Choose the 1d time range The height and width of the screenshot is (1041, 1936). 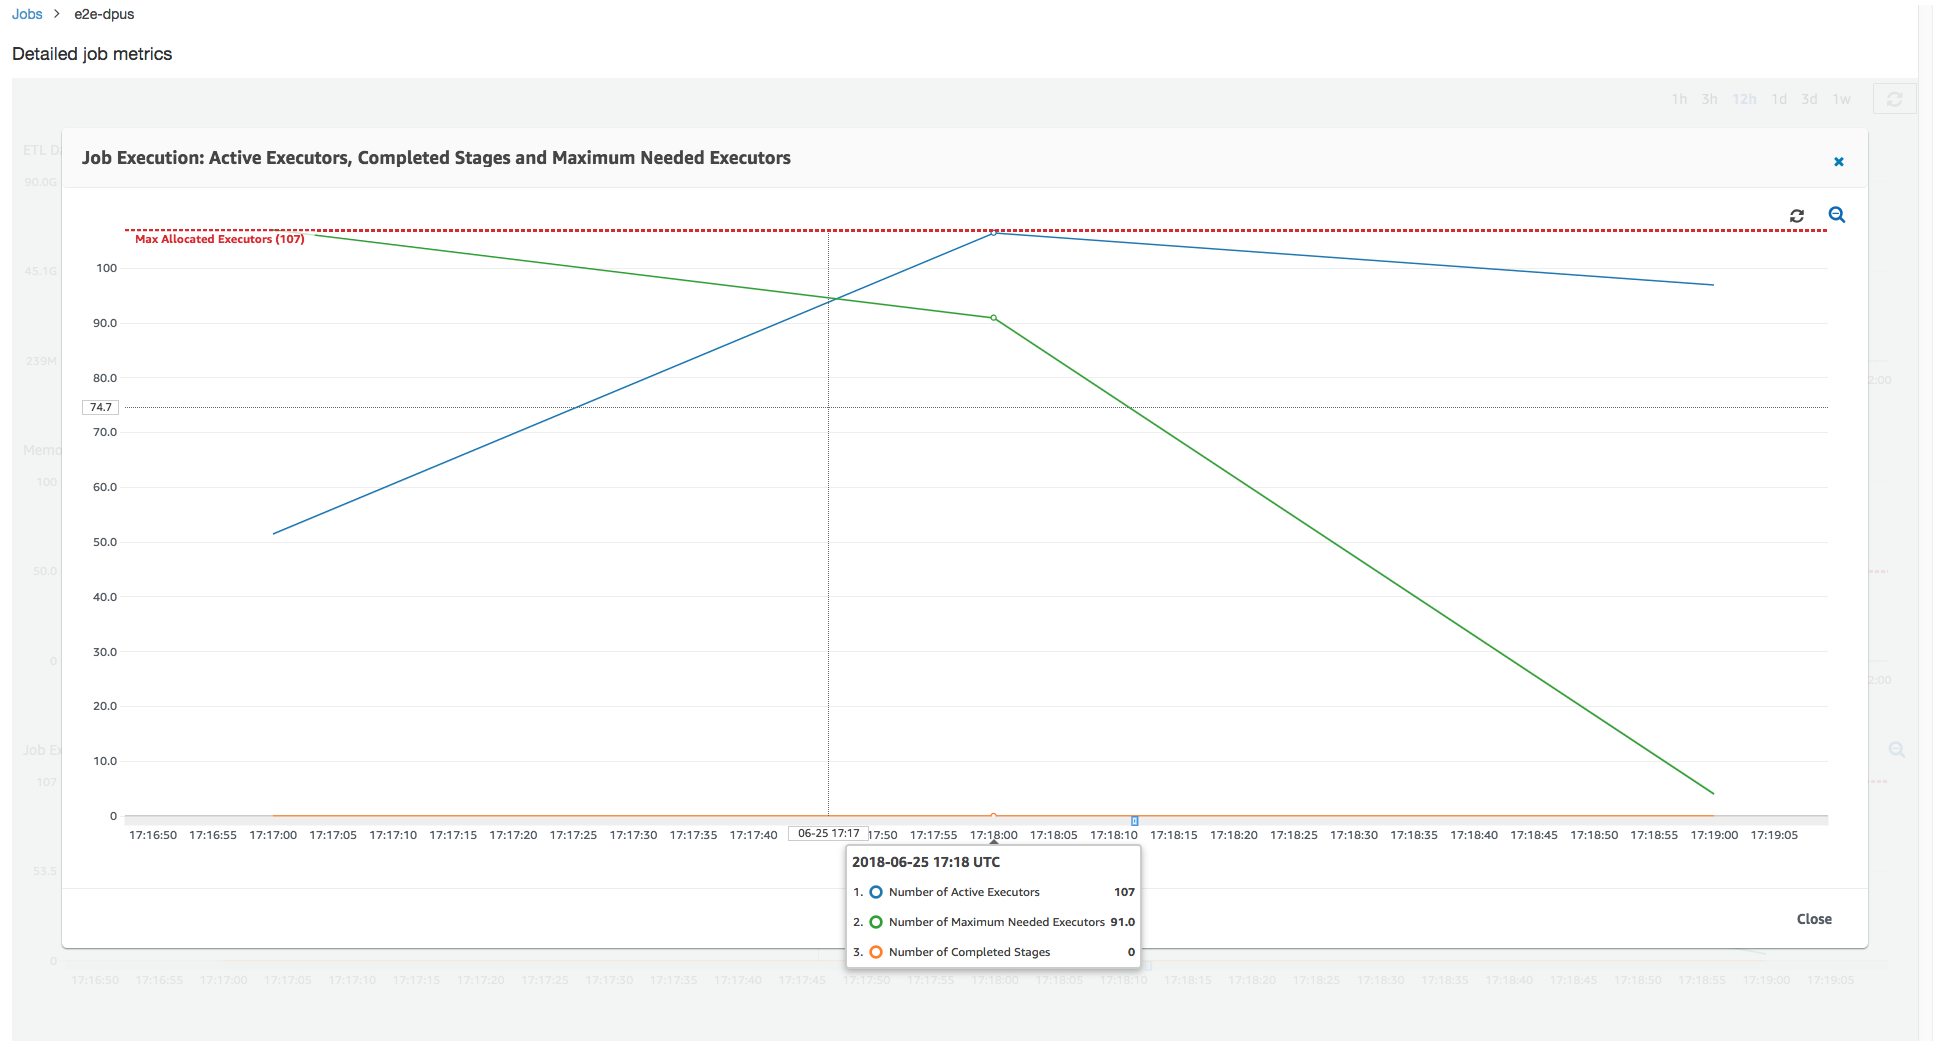[x=1778, y=99]
